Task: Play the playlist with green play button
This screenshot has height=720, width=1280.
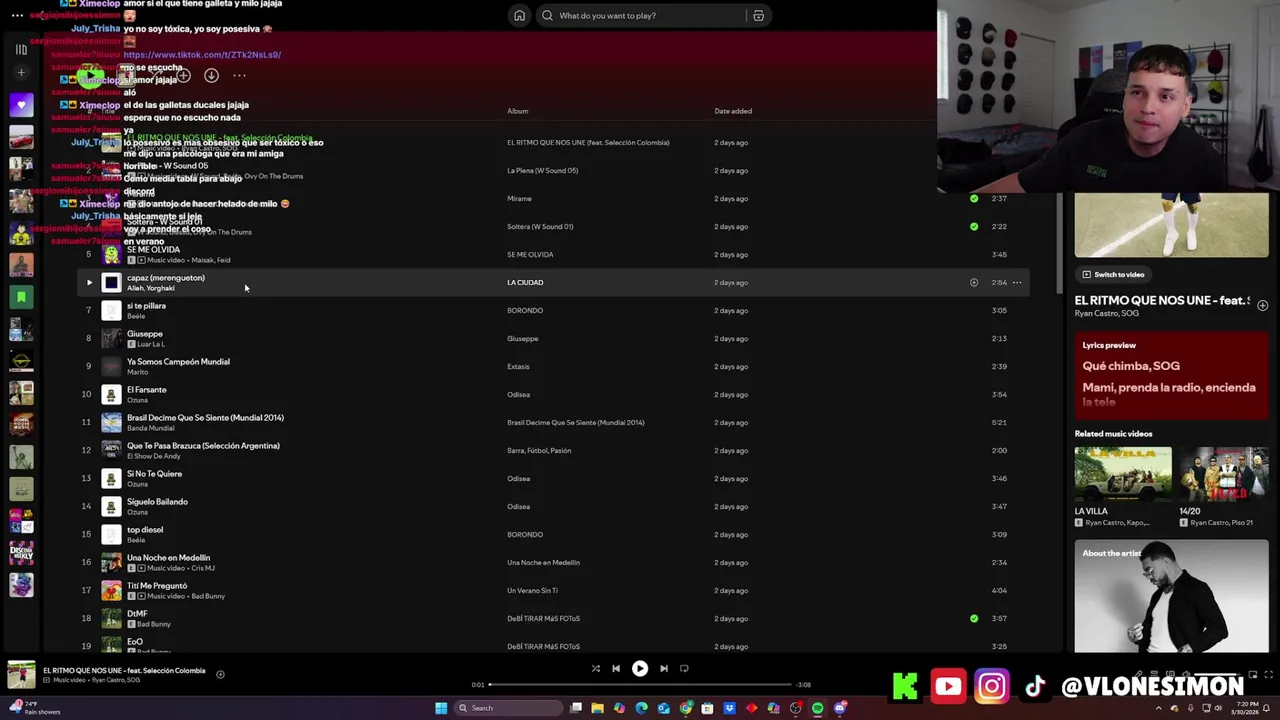Action: click(x=91, y=75)
